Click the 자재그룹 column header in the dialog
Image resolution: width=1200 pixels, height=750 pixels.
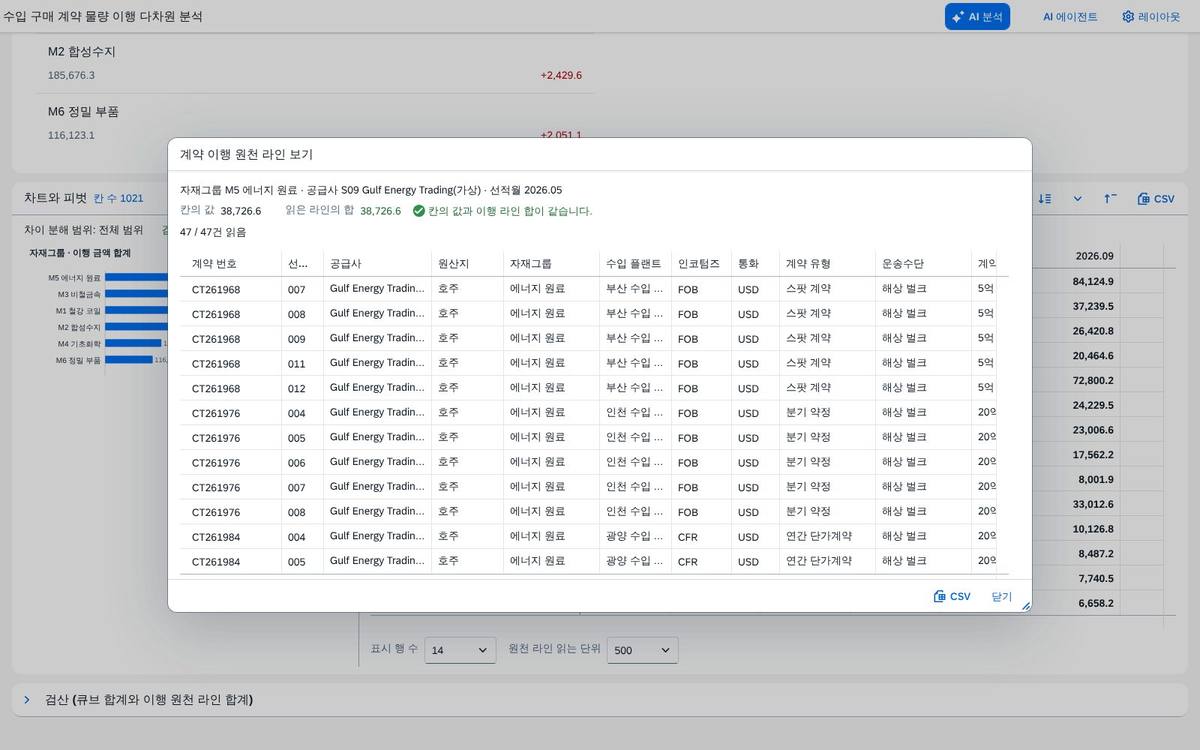(551, 264)
